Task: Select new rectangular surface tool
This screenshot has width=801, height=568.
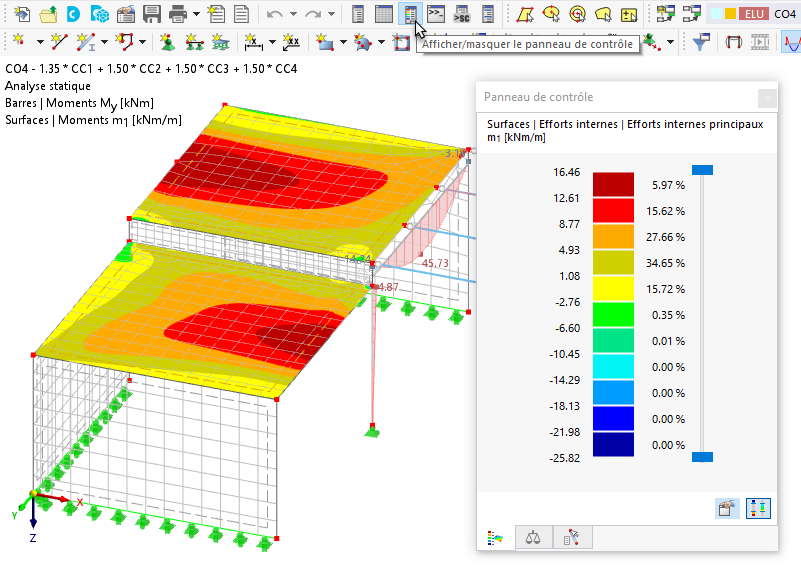Action: 324,42
